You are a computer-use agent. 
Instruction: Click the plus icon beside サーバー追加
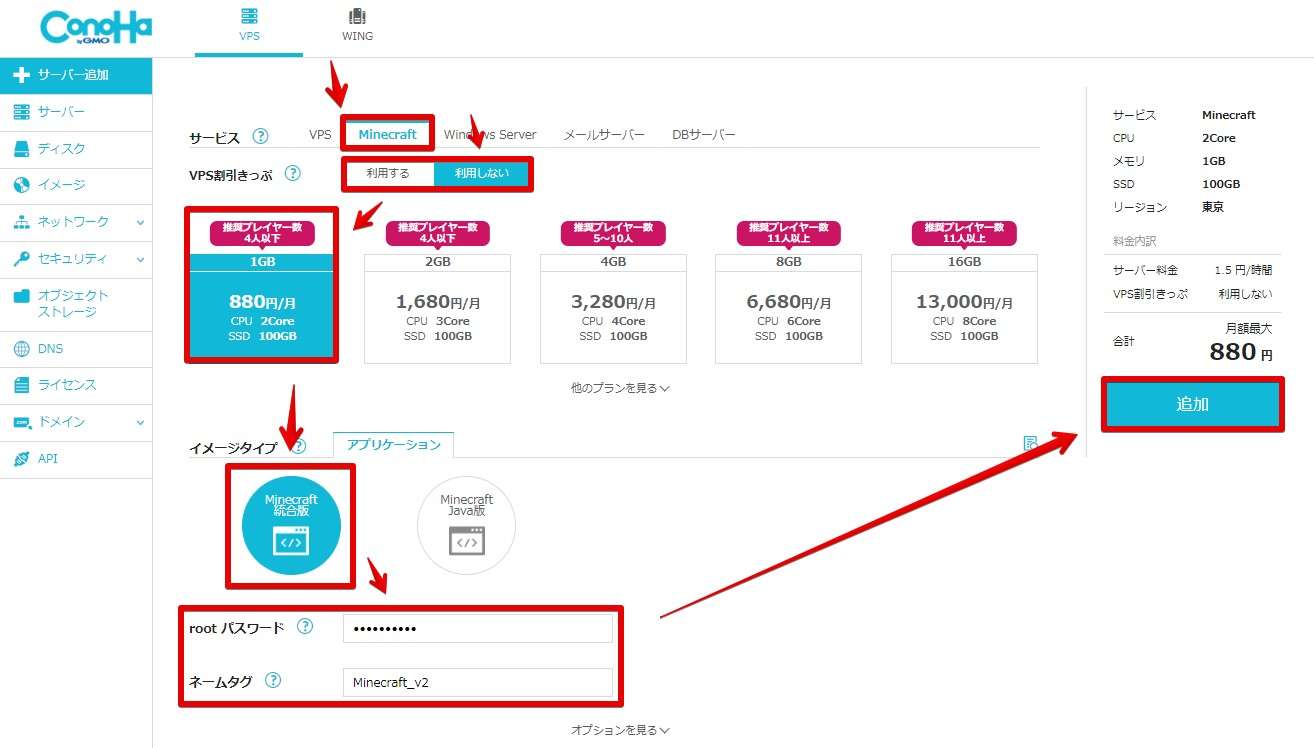pos(21,75)
